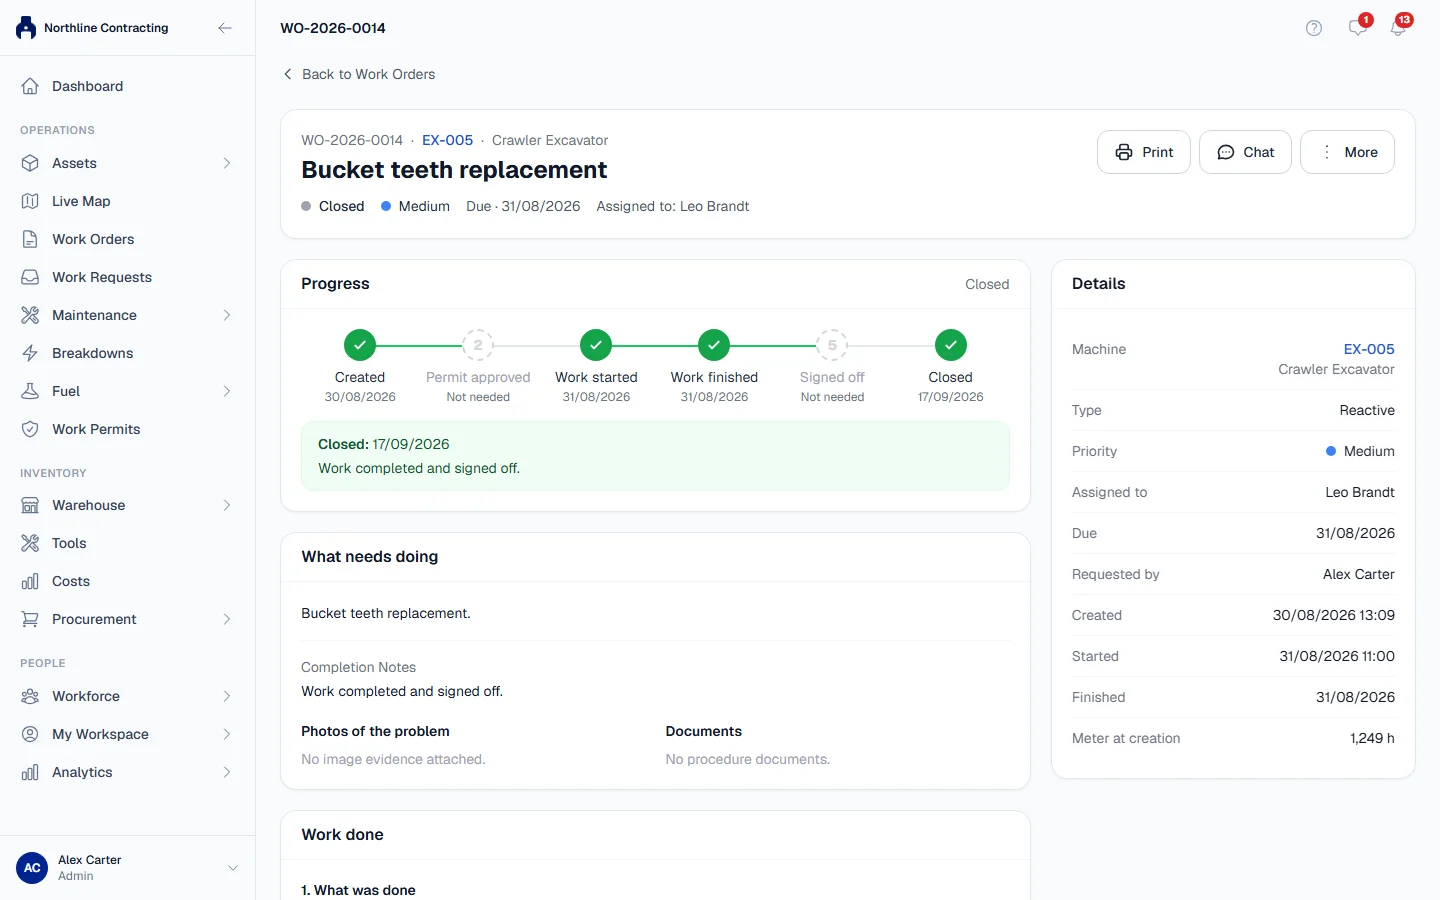Open chat messages icon with badge

(1357, 28)
